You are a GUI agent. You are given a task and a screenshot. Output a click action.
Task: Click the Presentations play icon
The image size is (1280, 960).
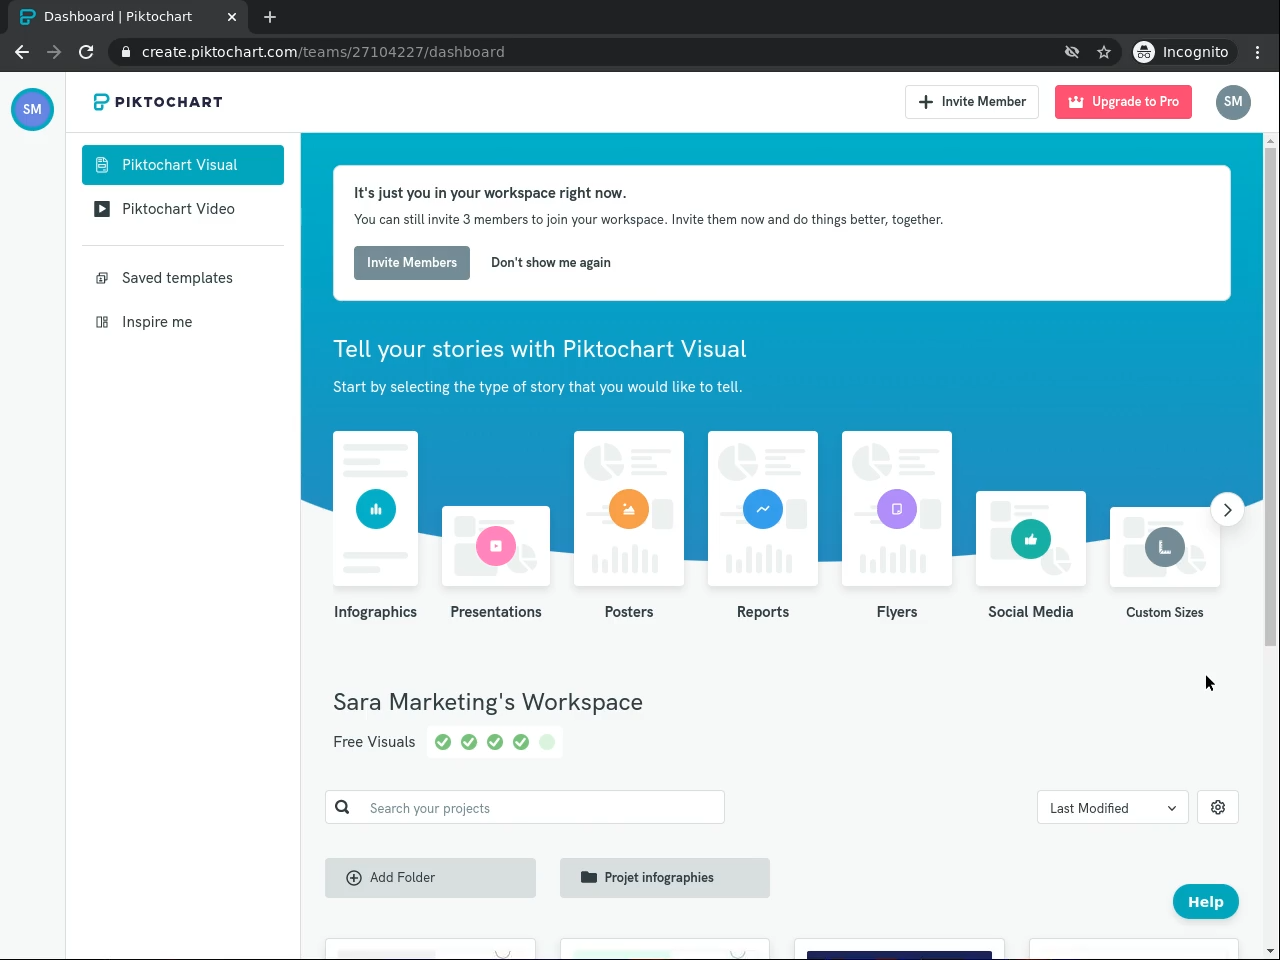(x=496, y=546)
